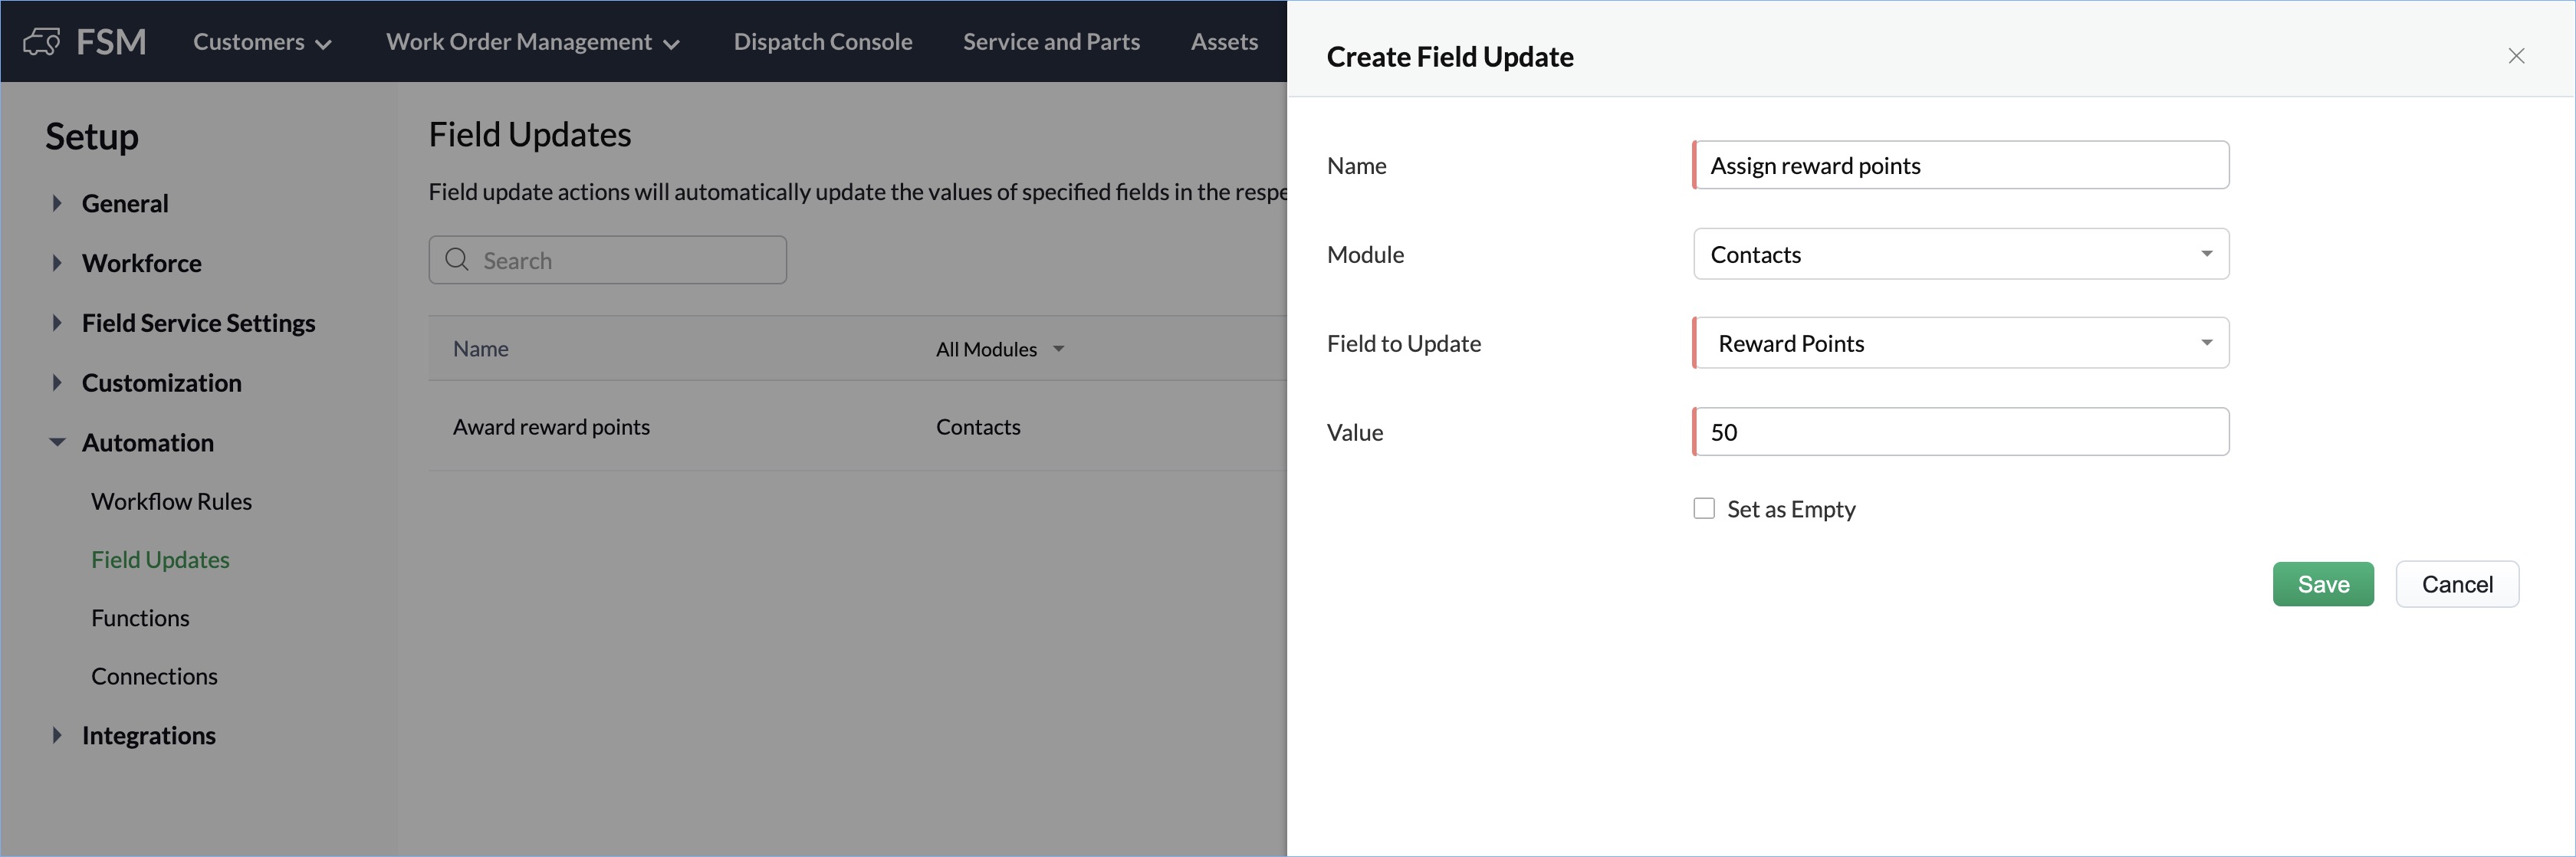Expand the Customization section
This screenshot has width=2576, height=857.
pos(57,383)
